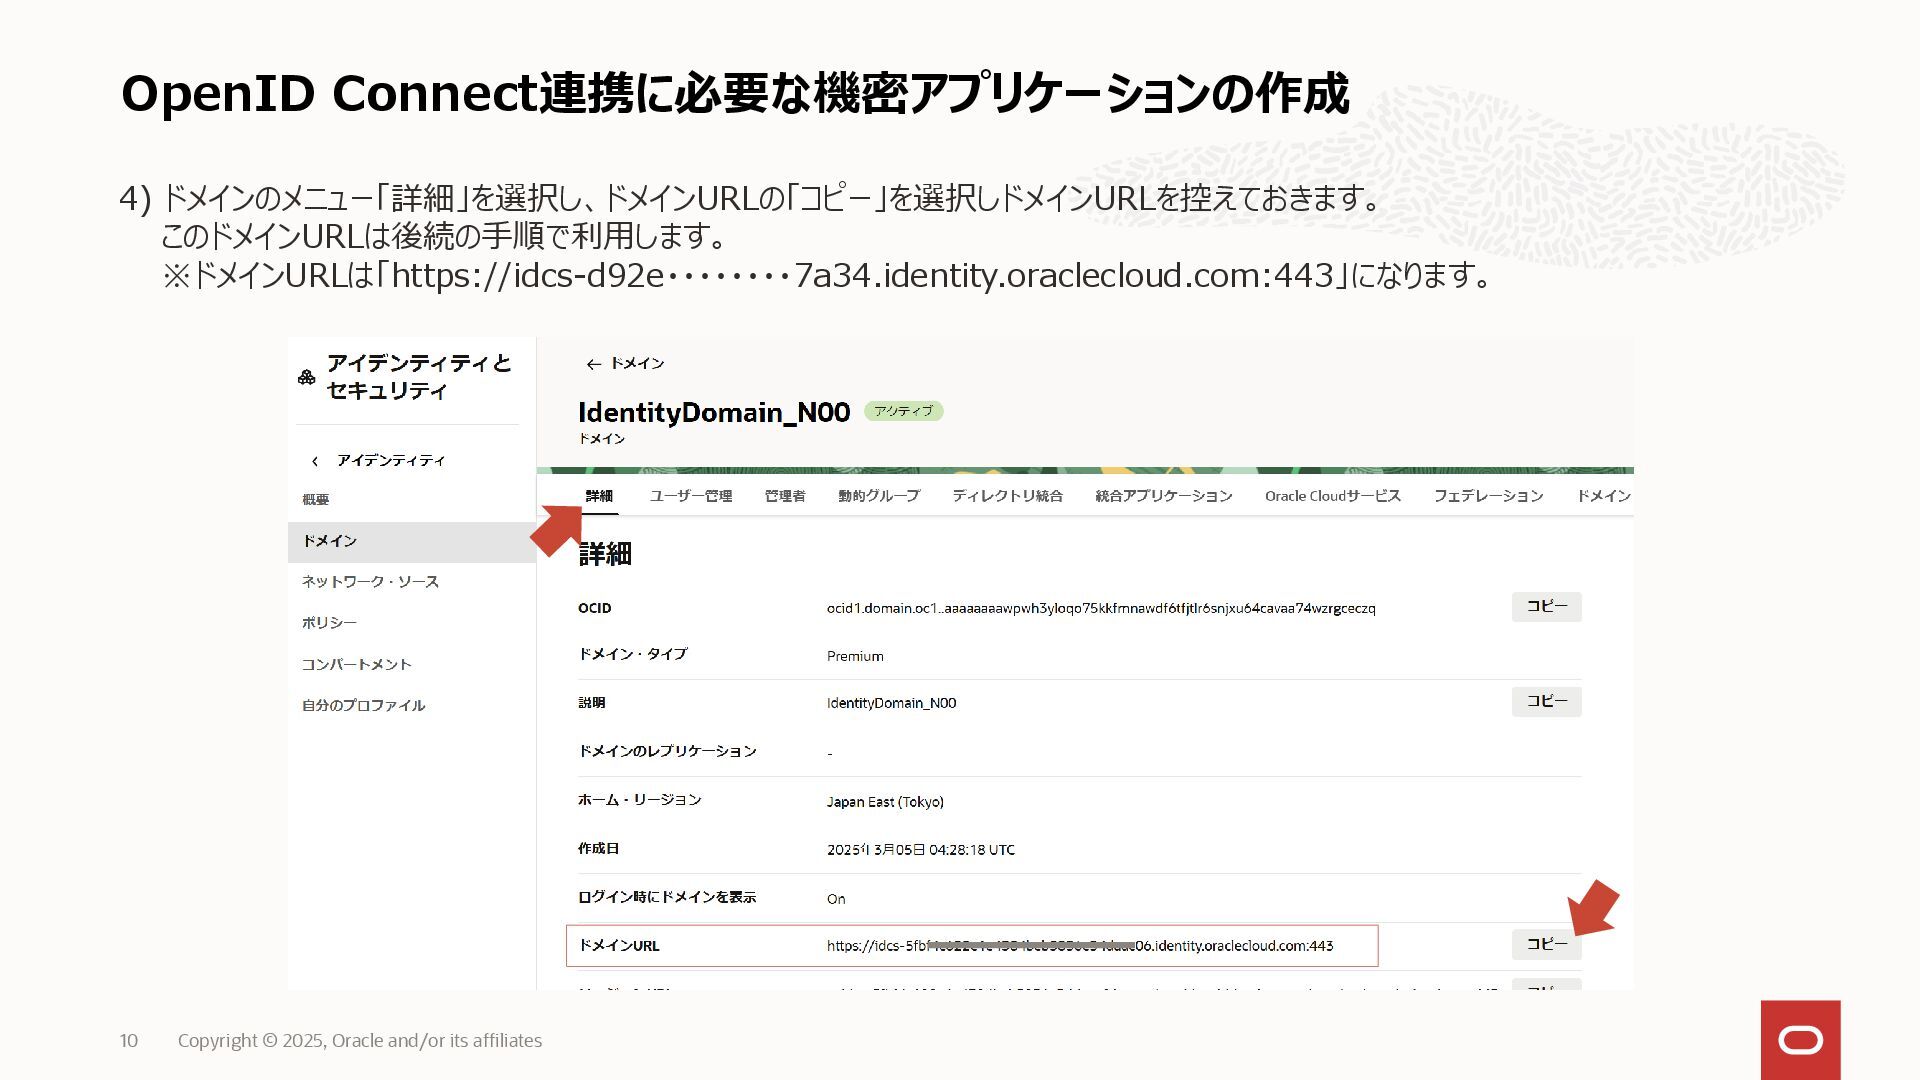Switch to the 統合アプリケーション tab
The height and width of the screenshot is (1080, 1920).
coord(1164,496)
